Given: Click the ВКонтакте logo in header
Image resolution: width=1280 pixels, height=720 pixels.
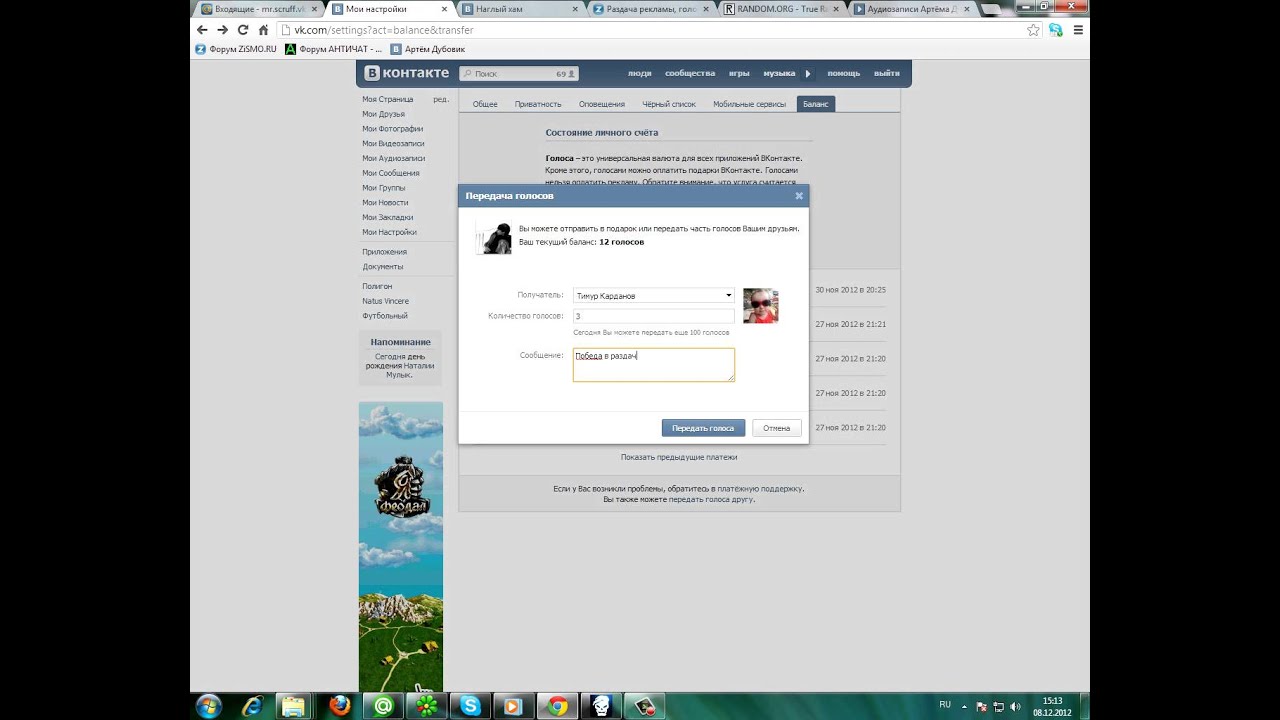Looking at the screenshot, I should (x=407, y=73).
